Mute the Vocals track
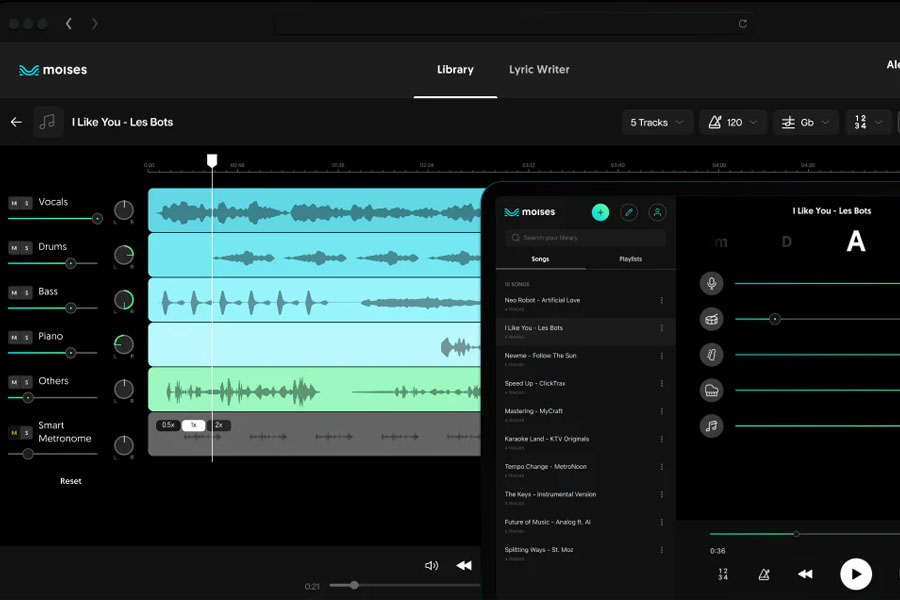900x600 pixels. [14, 203]
